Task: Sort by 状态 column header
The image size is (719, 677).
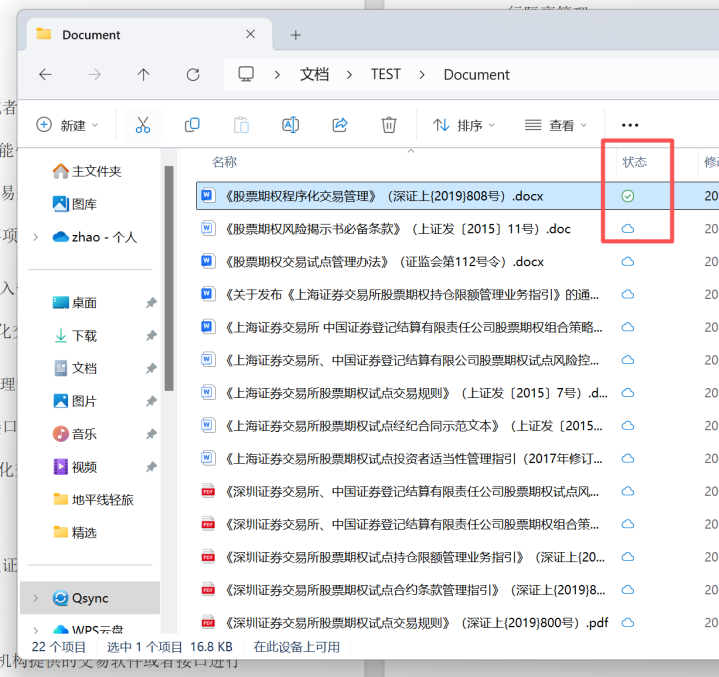Action: click(x=635, y=162)
